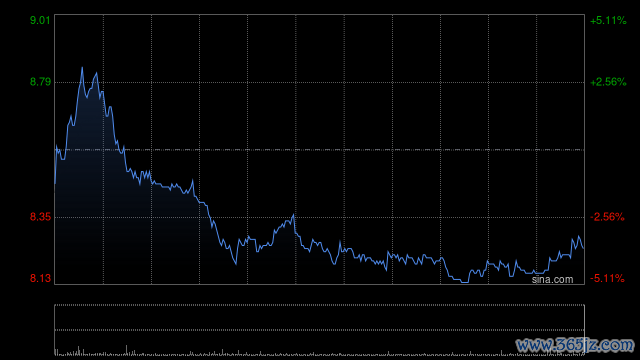The width and height of the screenshot is (640, 360).
Task: Click the 8.35 price axis label
Action: [40, 217]
